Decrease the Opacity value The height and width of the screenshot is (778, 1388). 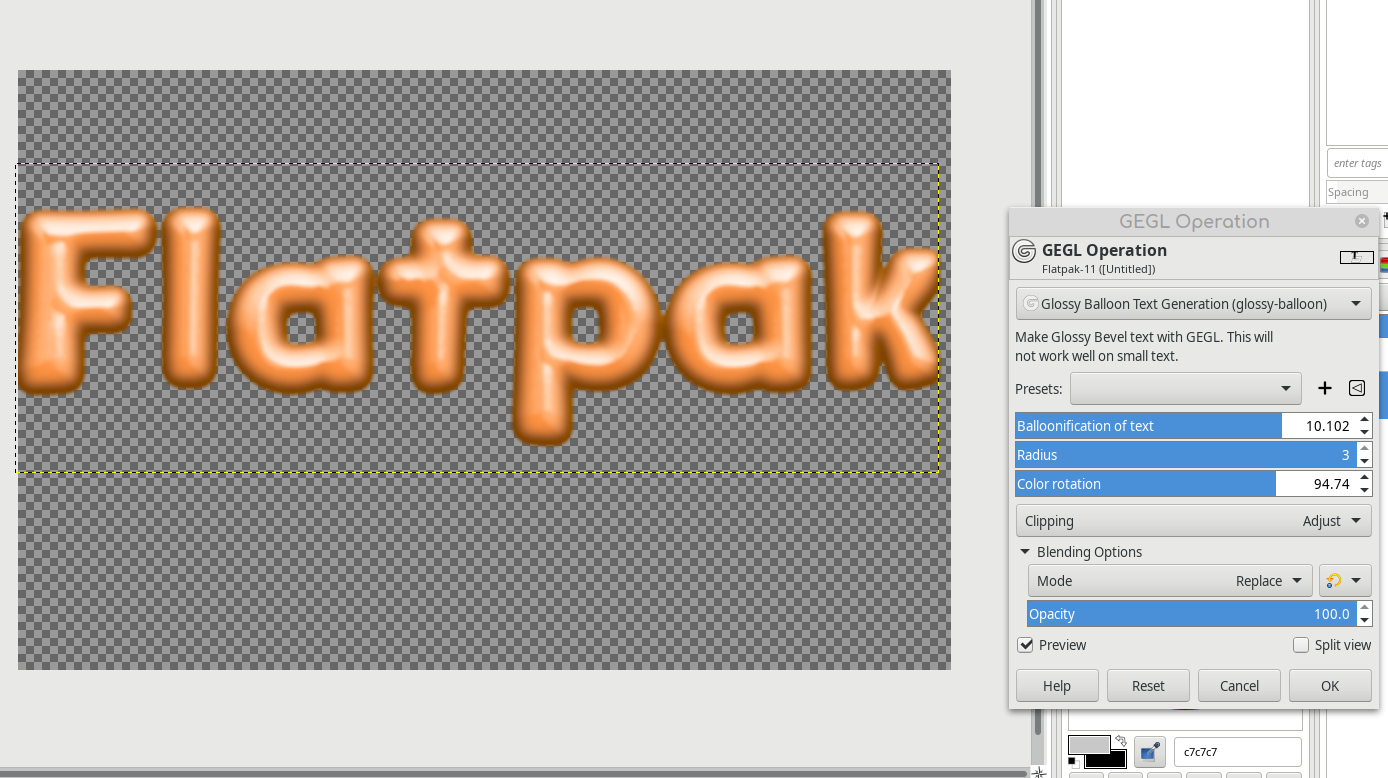[1365, 620]
